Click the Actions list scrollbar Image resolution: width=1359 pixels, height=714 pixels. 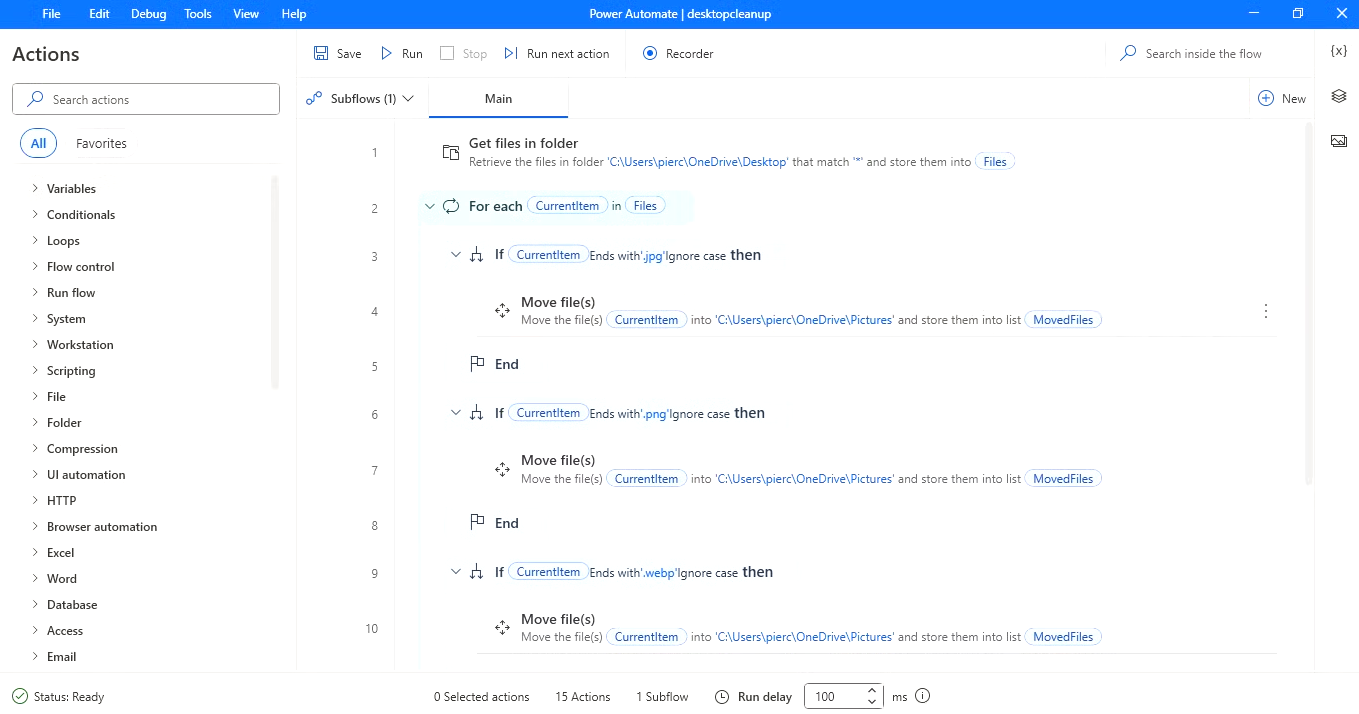tap(276, 283)
